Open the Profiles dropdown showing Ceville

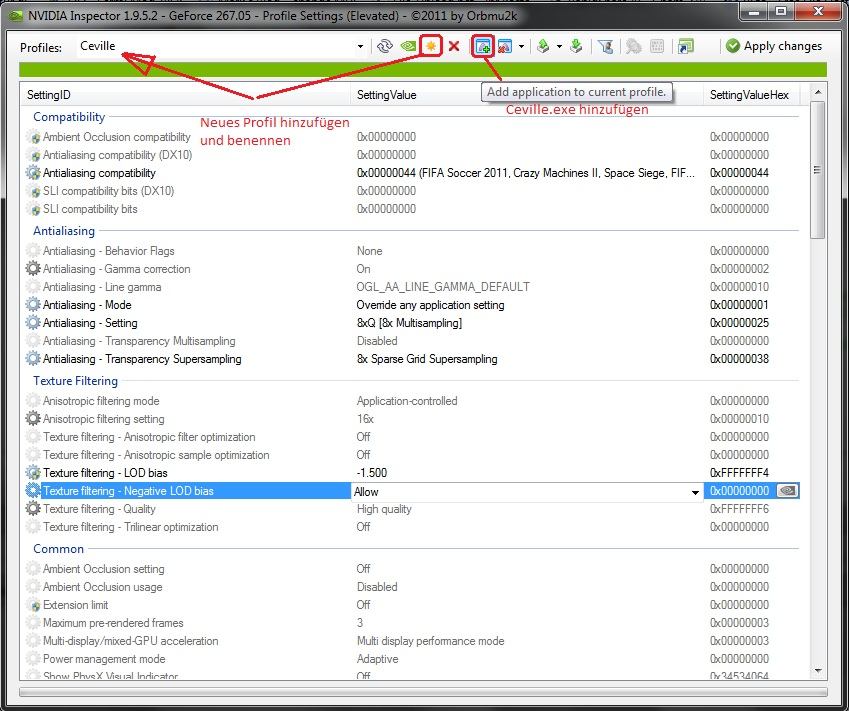tap(360, 47)
